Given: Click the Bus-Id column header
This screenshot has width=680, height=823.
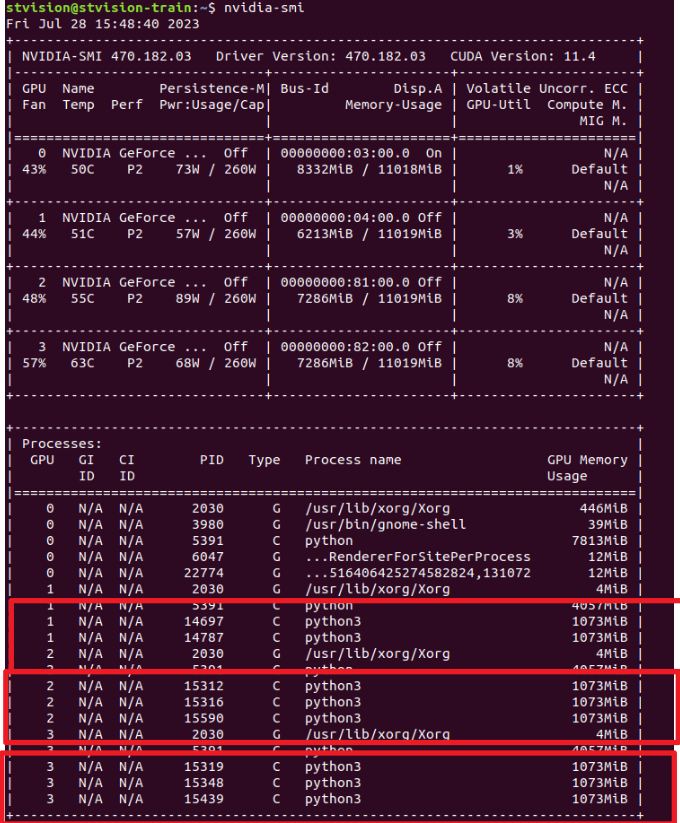Looking at the screenshot, I should tap(304, 89).
